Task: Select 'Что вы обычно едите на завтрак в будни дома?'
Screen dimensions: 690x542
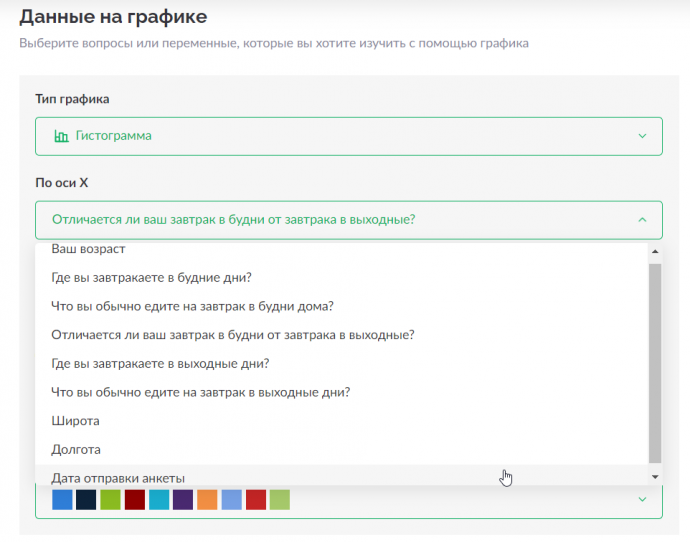Action: click(341, 306)
